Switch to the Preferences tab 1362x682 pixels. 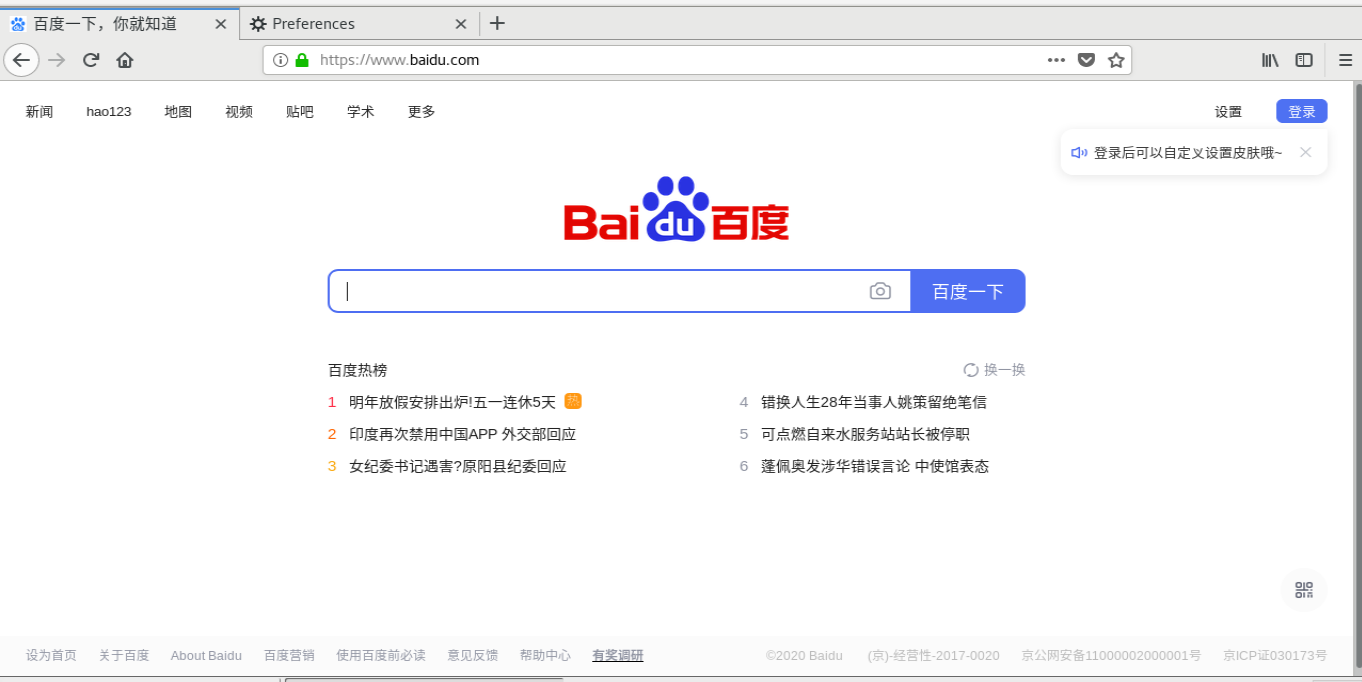click(x=359, y=24)
